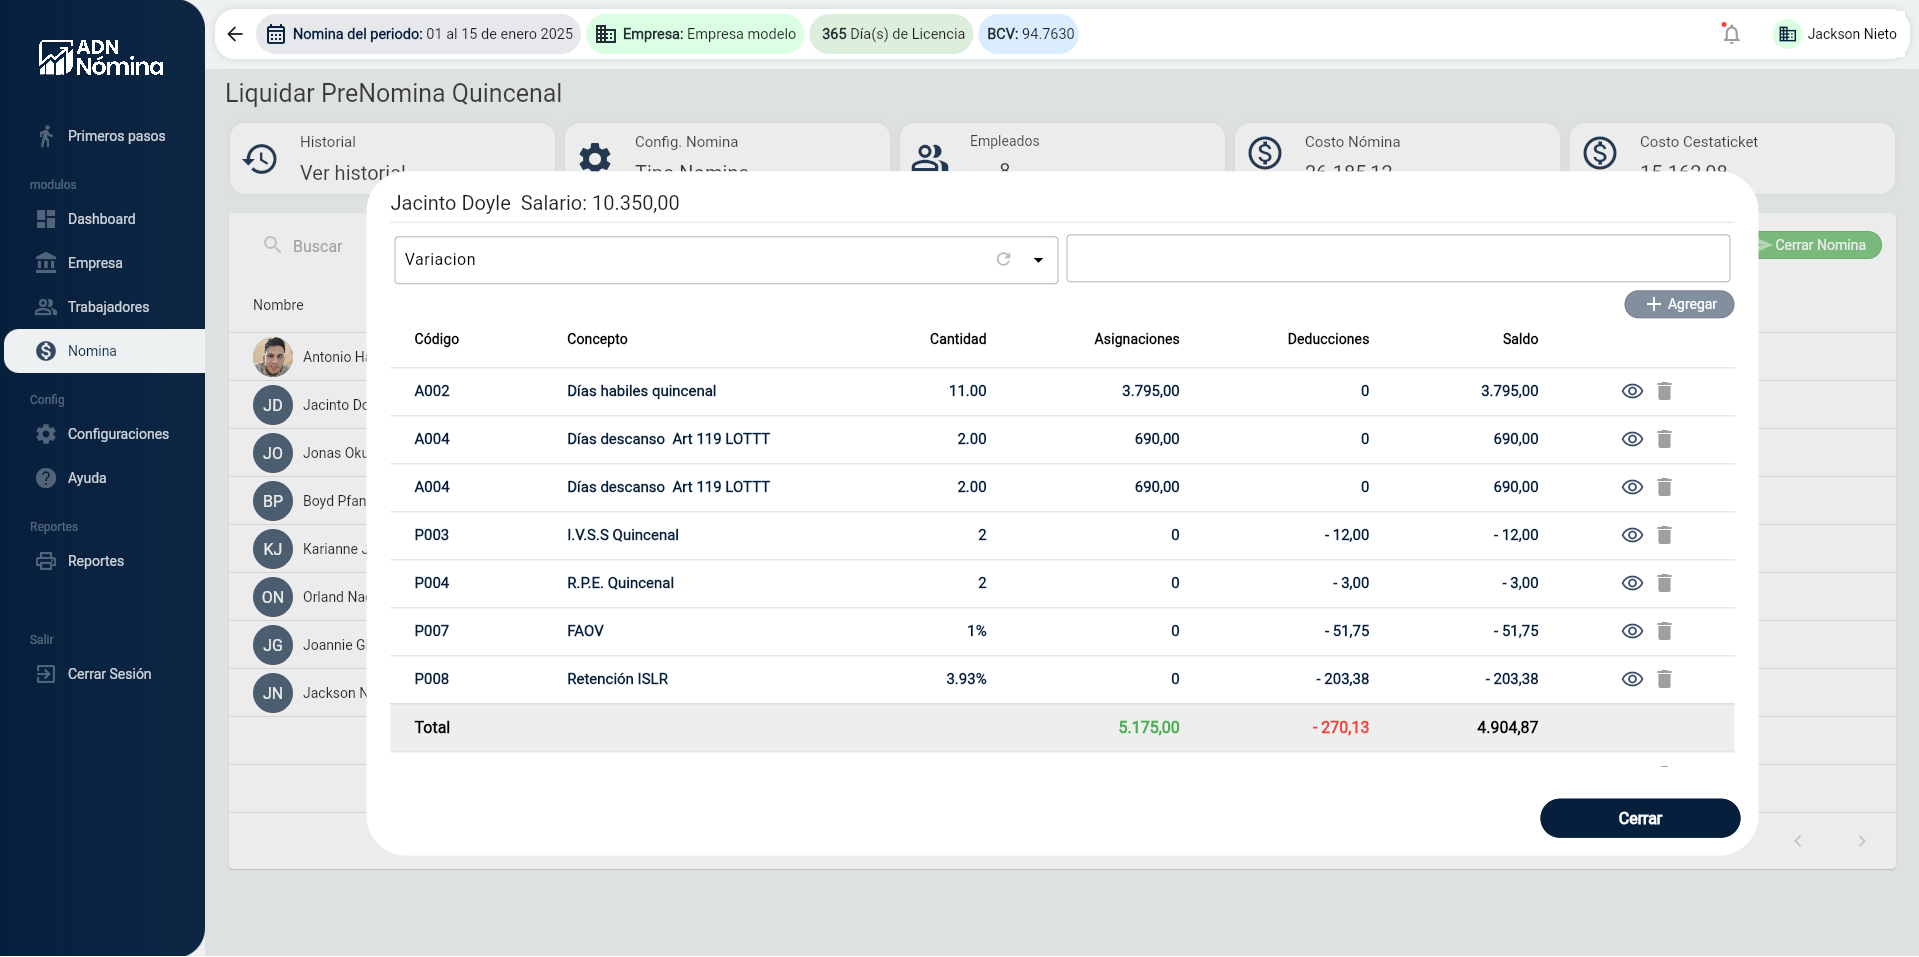Click the KJ avatar for Karianne
This screenshot has width=1919, height=957.
click(x=273, y=549)
